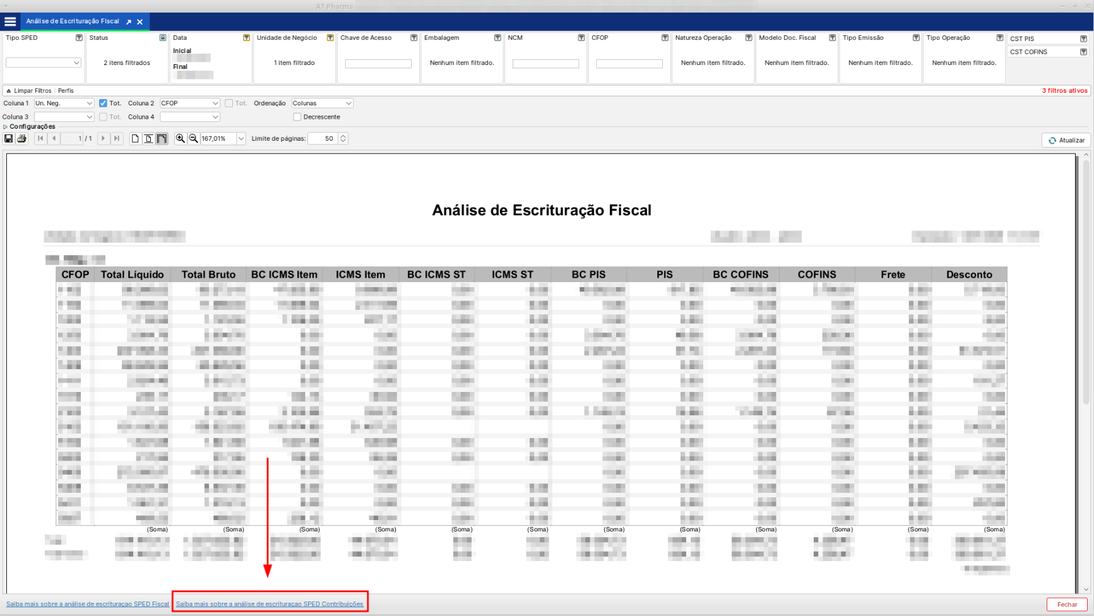Uncheck the Tot. checkbox for Coluna 1
Image resolution: width=1094 pixels, height=616 pixels.
(x=103, y=103)
